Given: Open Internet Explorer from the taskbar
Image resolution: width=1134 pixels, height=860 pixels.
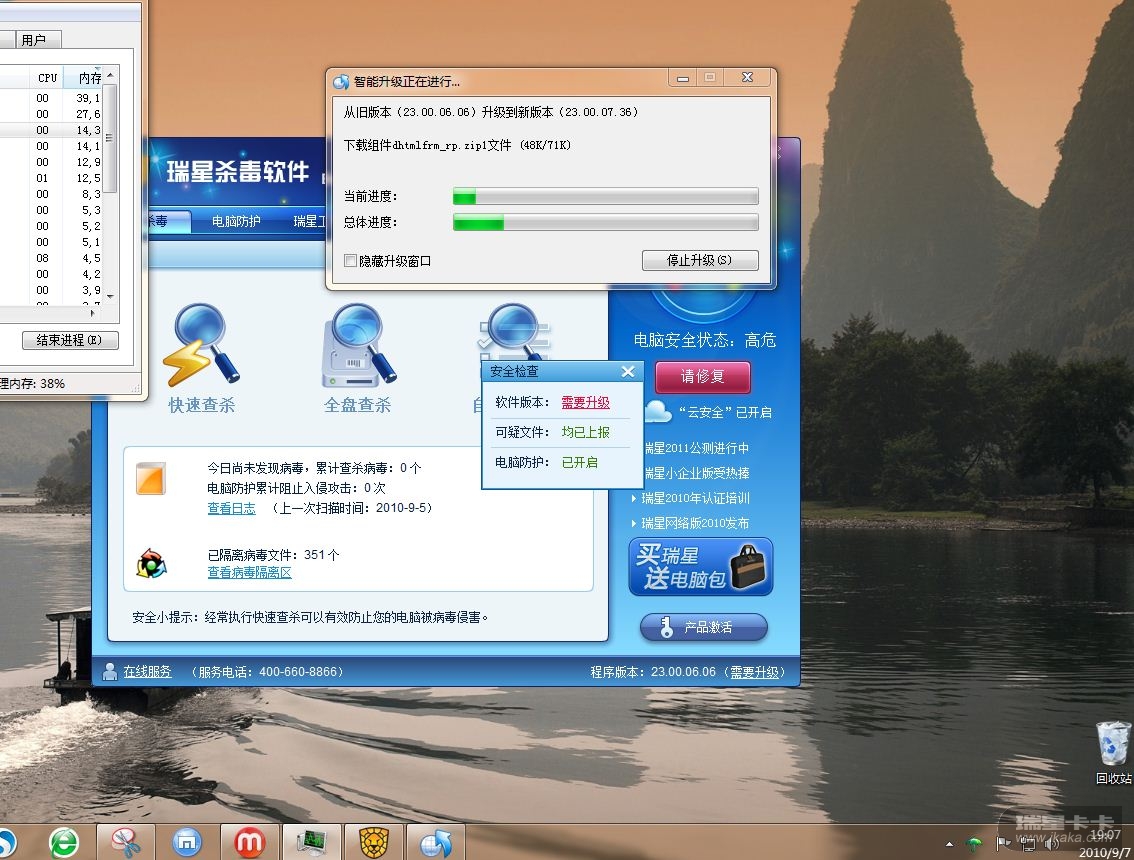Looking at the screenshot, I should point(64,843).
